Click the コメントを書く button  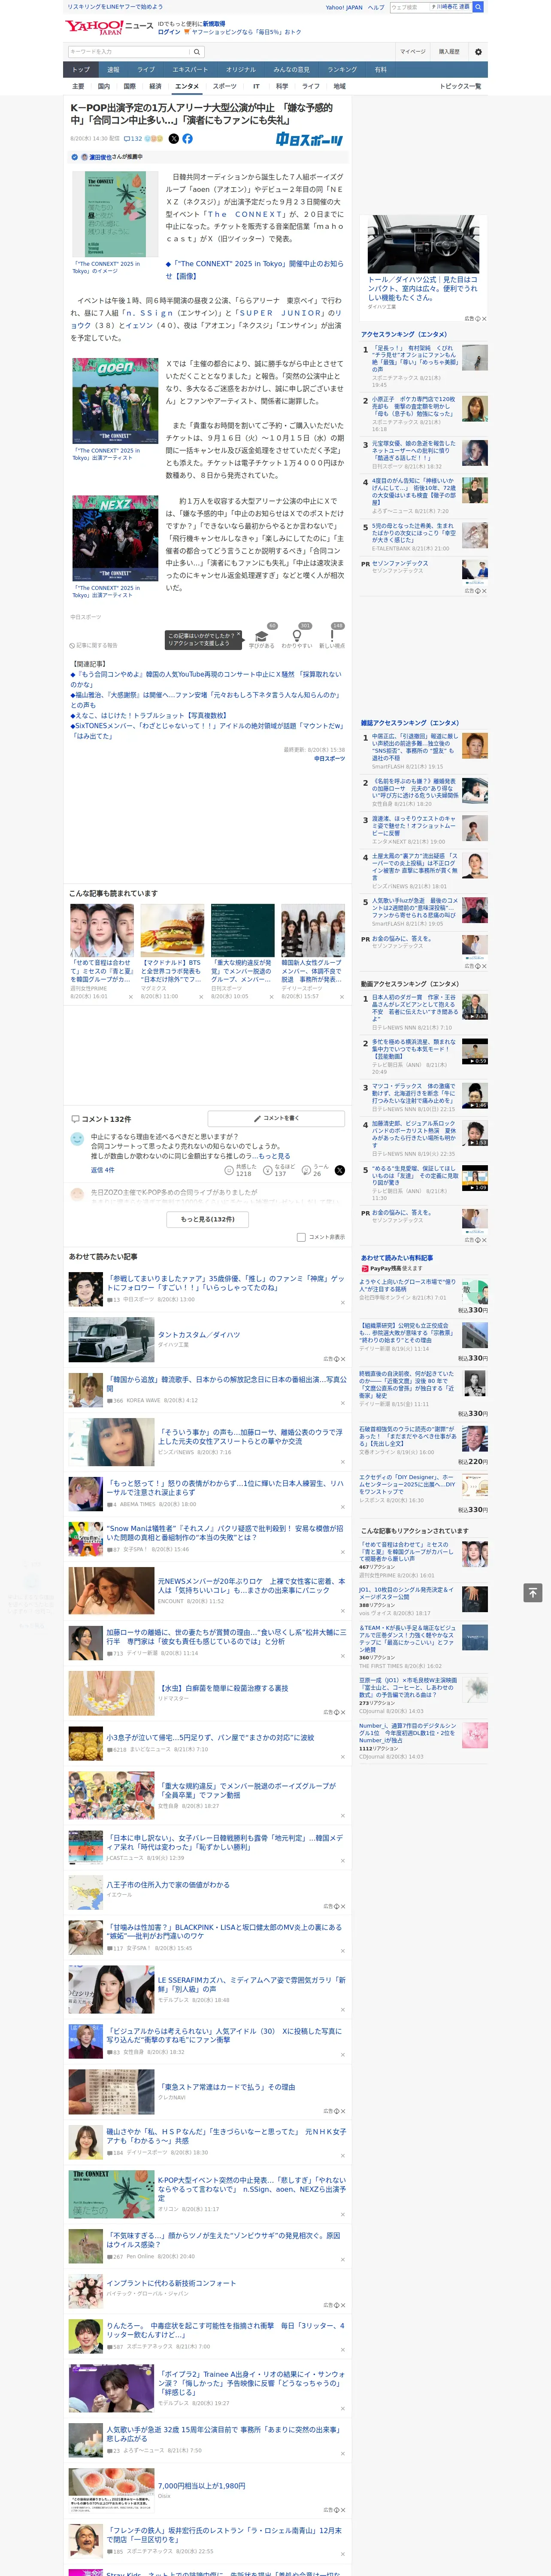click(x=276, y=1118)
